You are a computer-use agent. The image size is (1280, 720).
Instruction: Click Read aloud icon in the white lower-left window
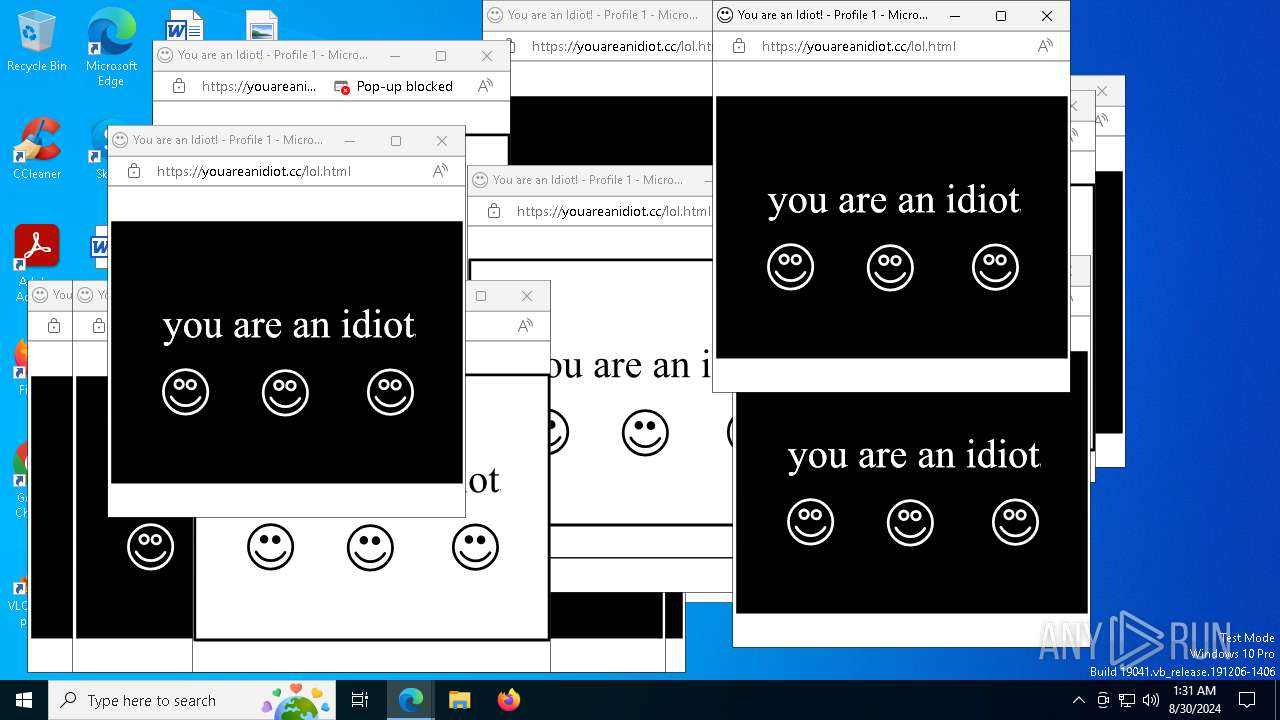point(525,326)
